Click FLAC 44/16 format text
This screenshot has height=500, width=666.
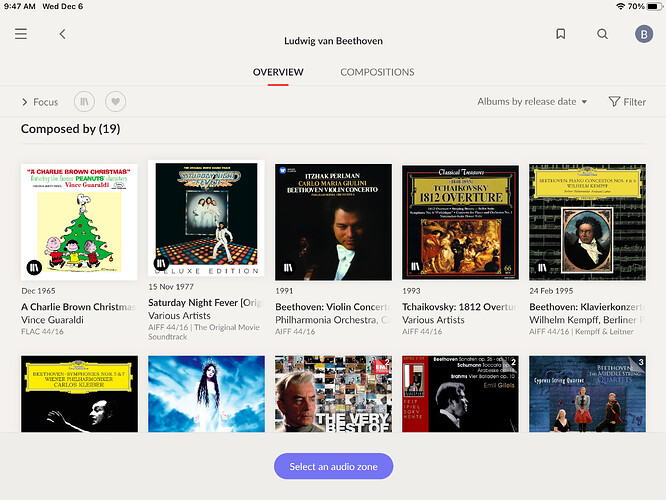(42, 331)
